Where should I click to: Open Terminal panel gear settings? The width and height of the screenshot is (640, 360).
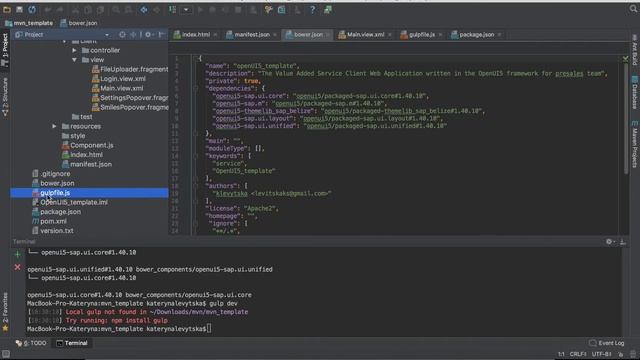pos(609,242)
